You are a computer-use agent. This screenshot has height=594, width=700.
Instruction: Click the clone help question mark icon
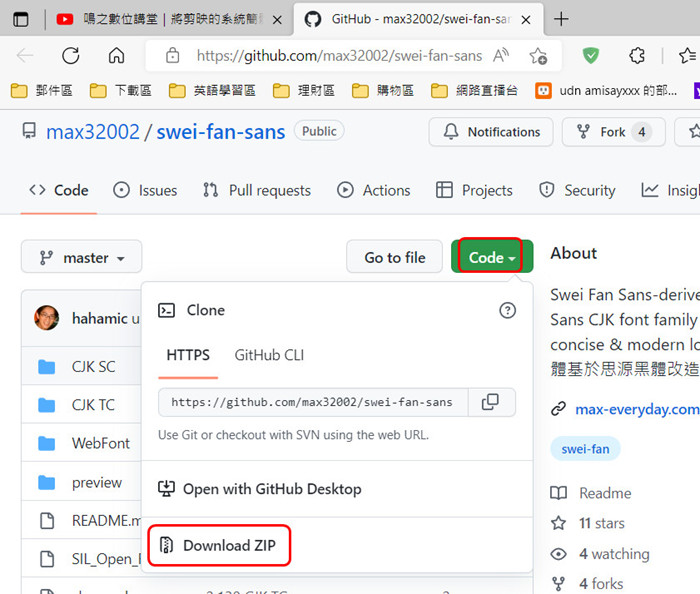[508, 310]
